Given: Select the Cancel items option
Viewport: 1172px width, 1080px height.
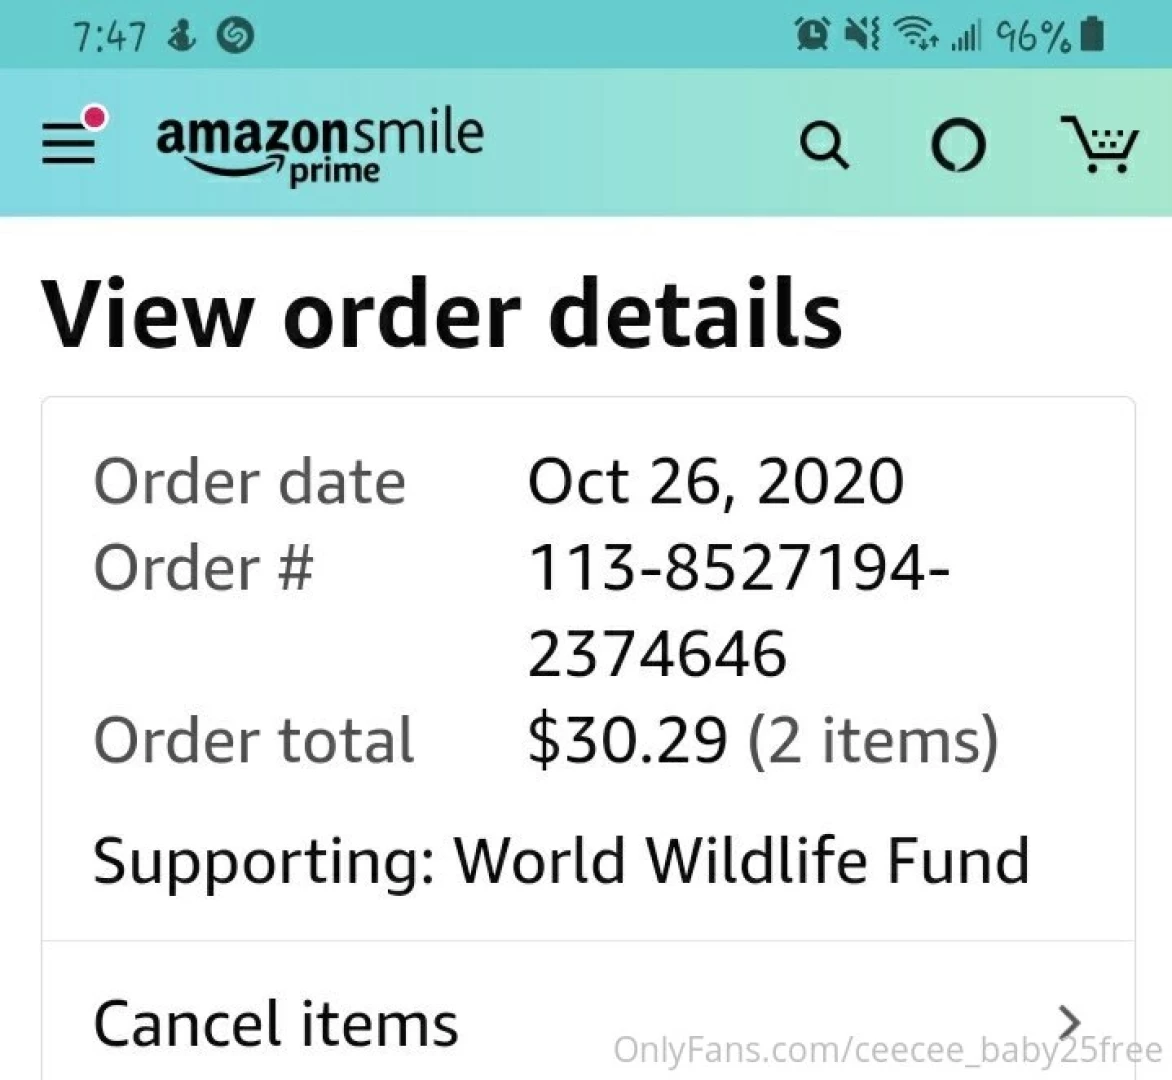Looking at the screenshot, I should 276,1024.
